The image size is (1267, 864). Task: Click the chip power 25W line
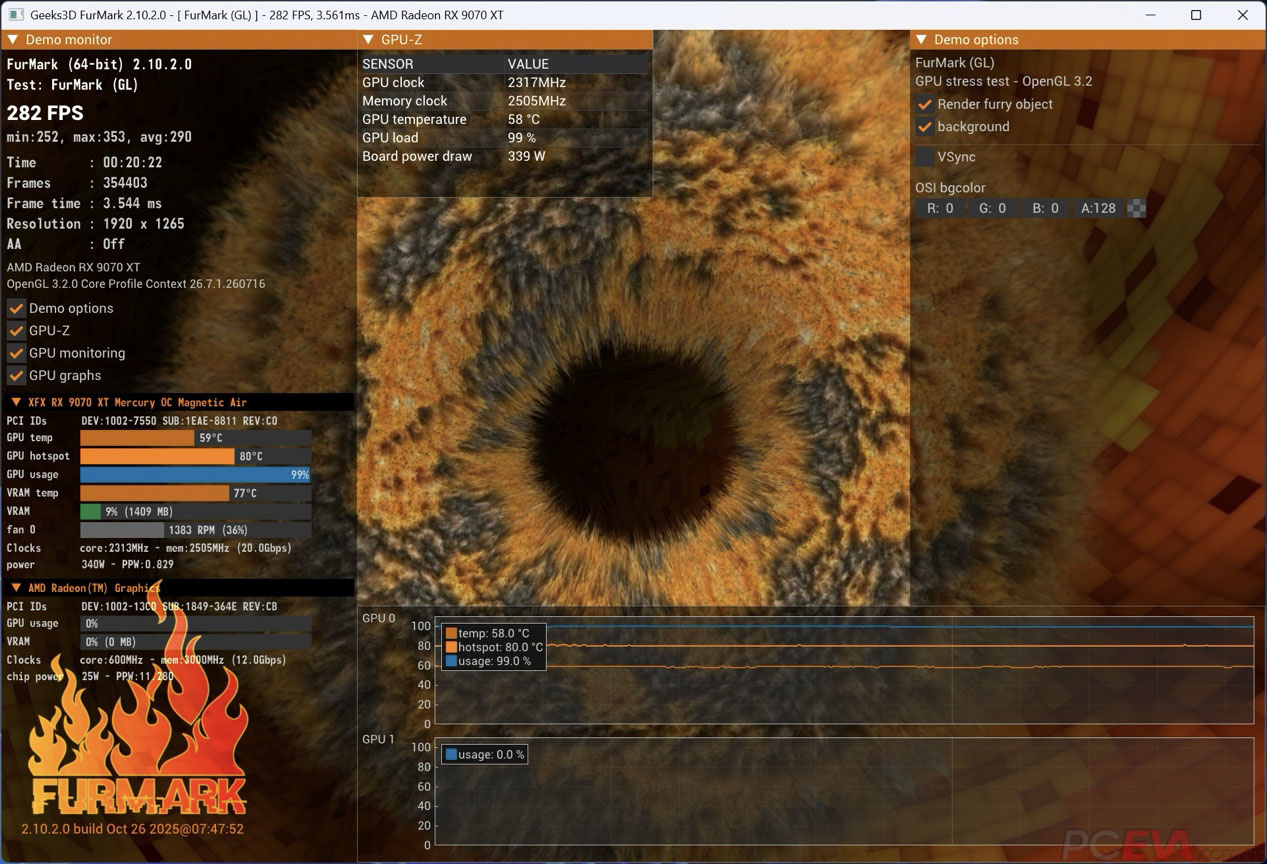(x=90, y=677)
